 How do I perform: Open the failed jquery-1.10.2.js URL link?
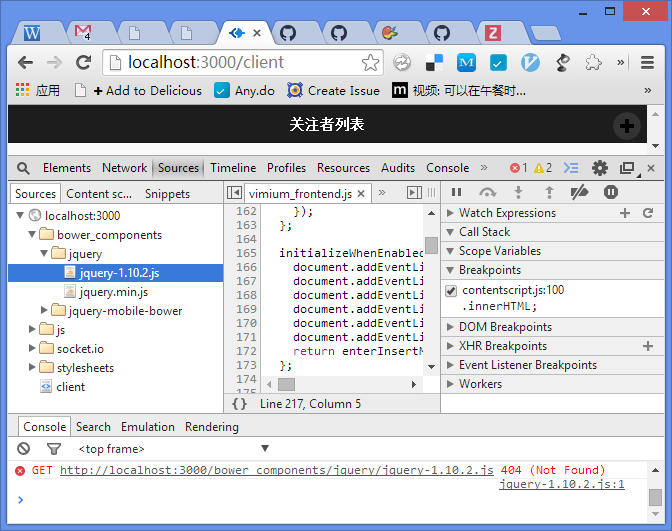pos(276,470)
